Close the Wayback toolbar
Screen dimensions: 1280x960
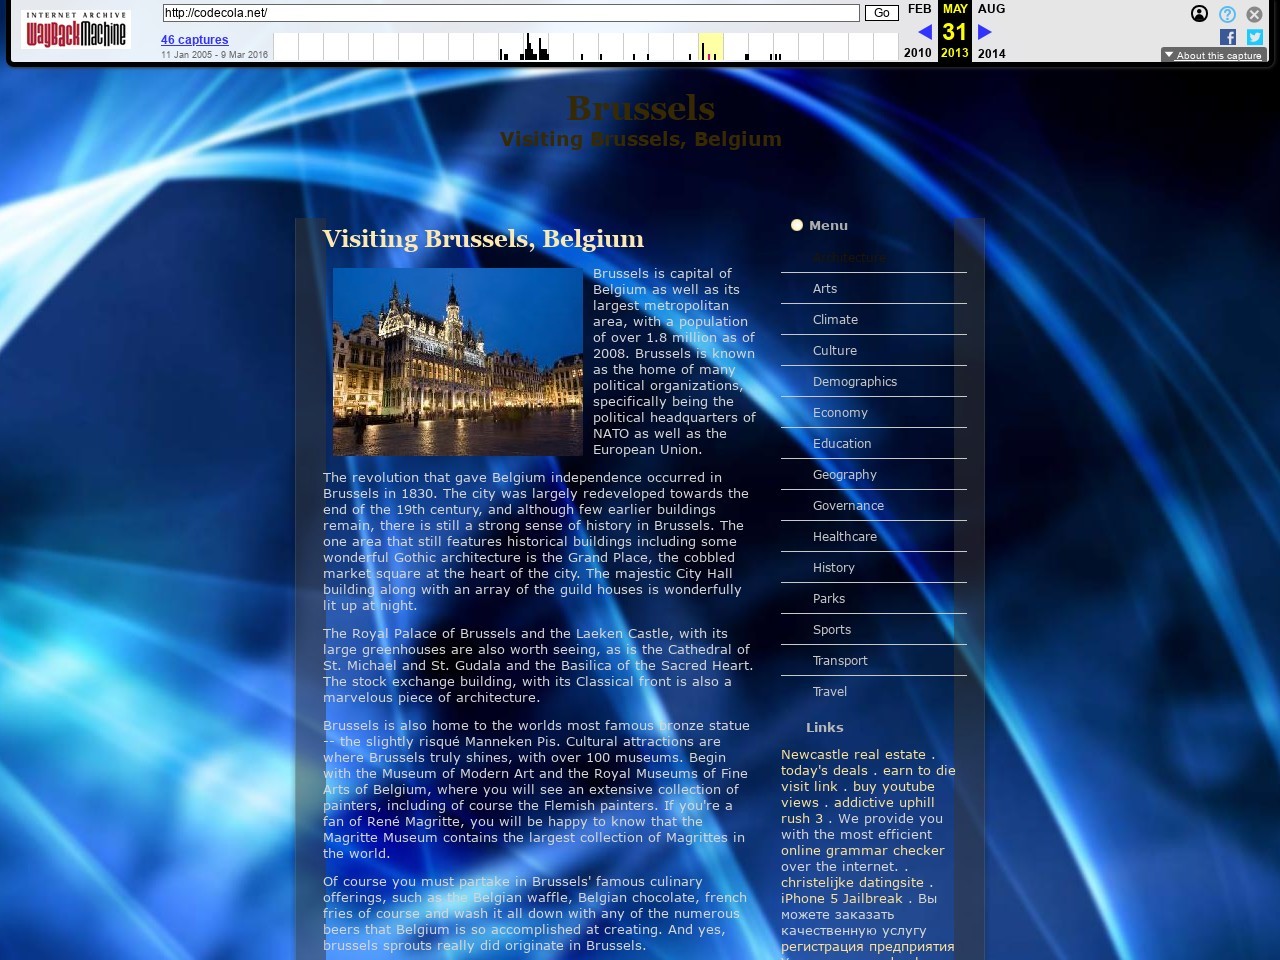click(x=1254, y=14)
